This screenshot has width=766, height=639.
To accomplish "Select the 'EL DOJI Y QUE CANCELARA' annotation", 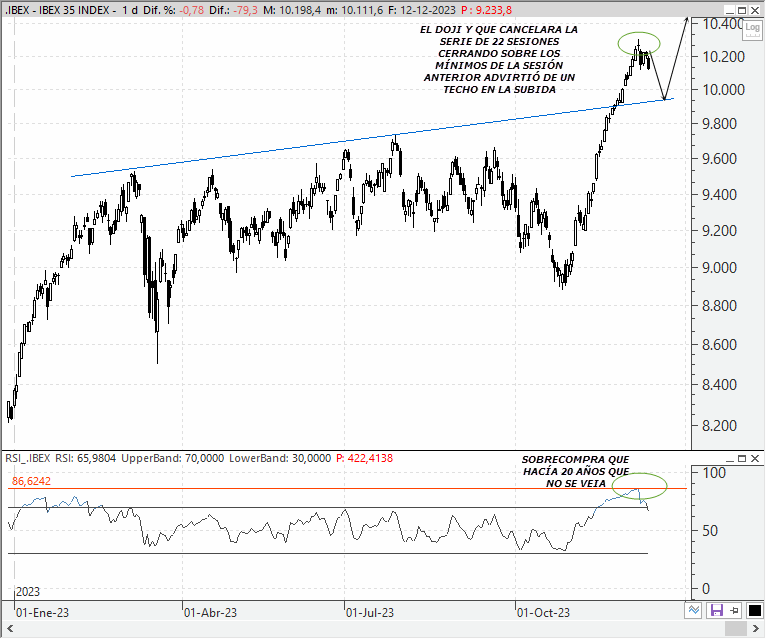I will click(499, 60).
